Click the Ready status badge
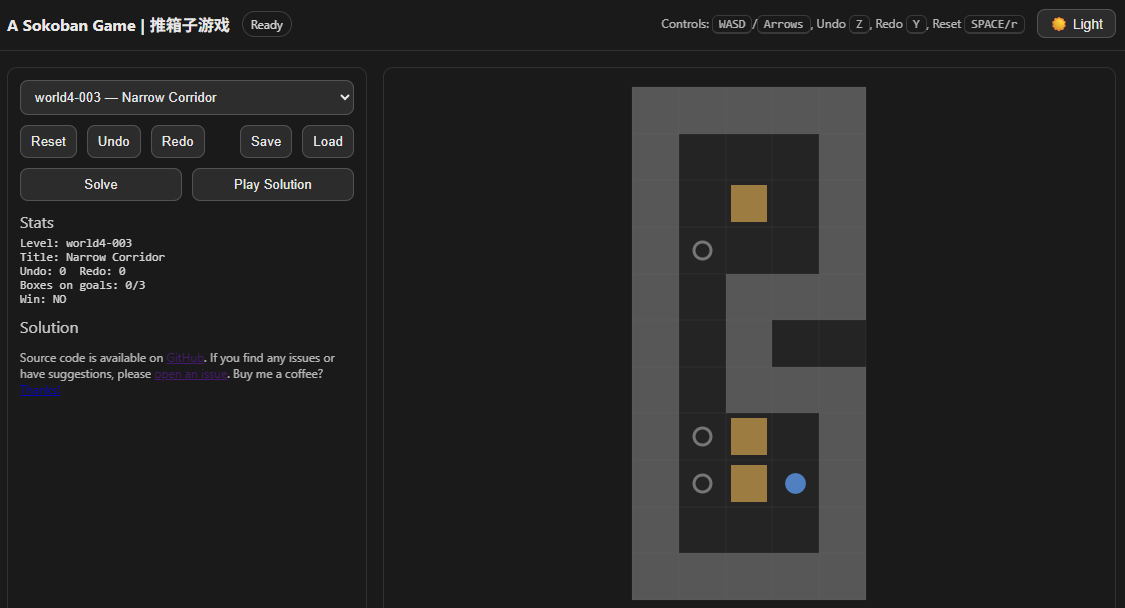1125x608 pixels. [x=267, y=24]
